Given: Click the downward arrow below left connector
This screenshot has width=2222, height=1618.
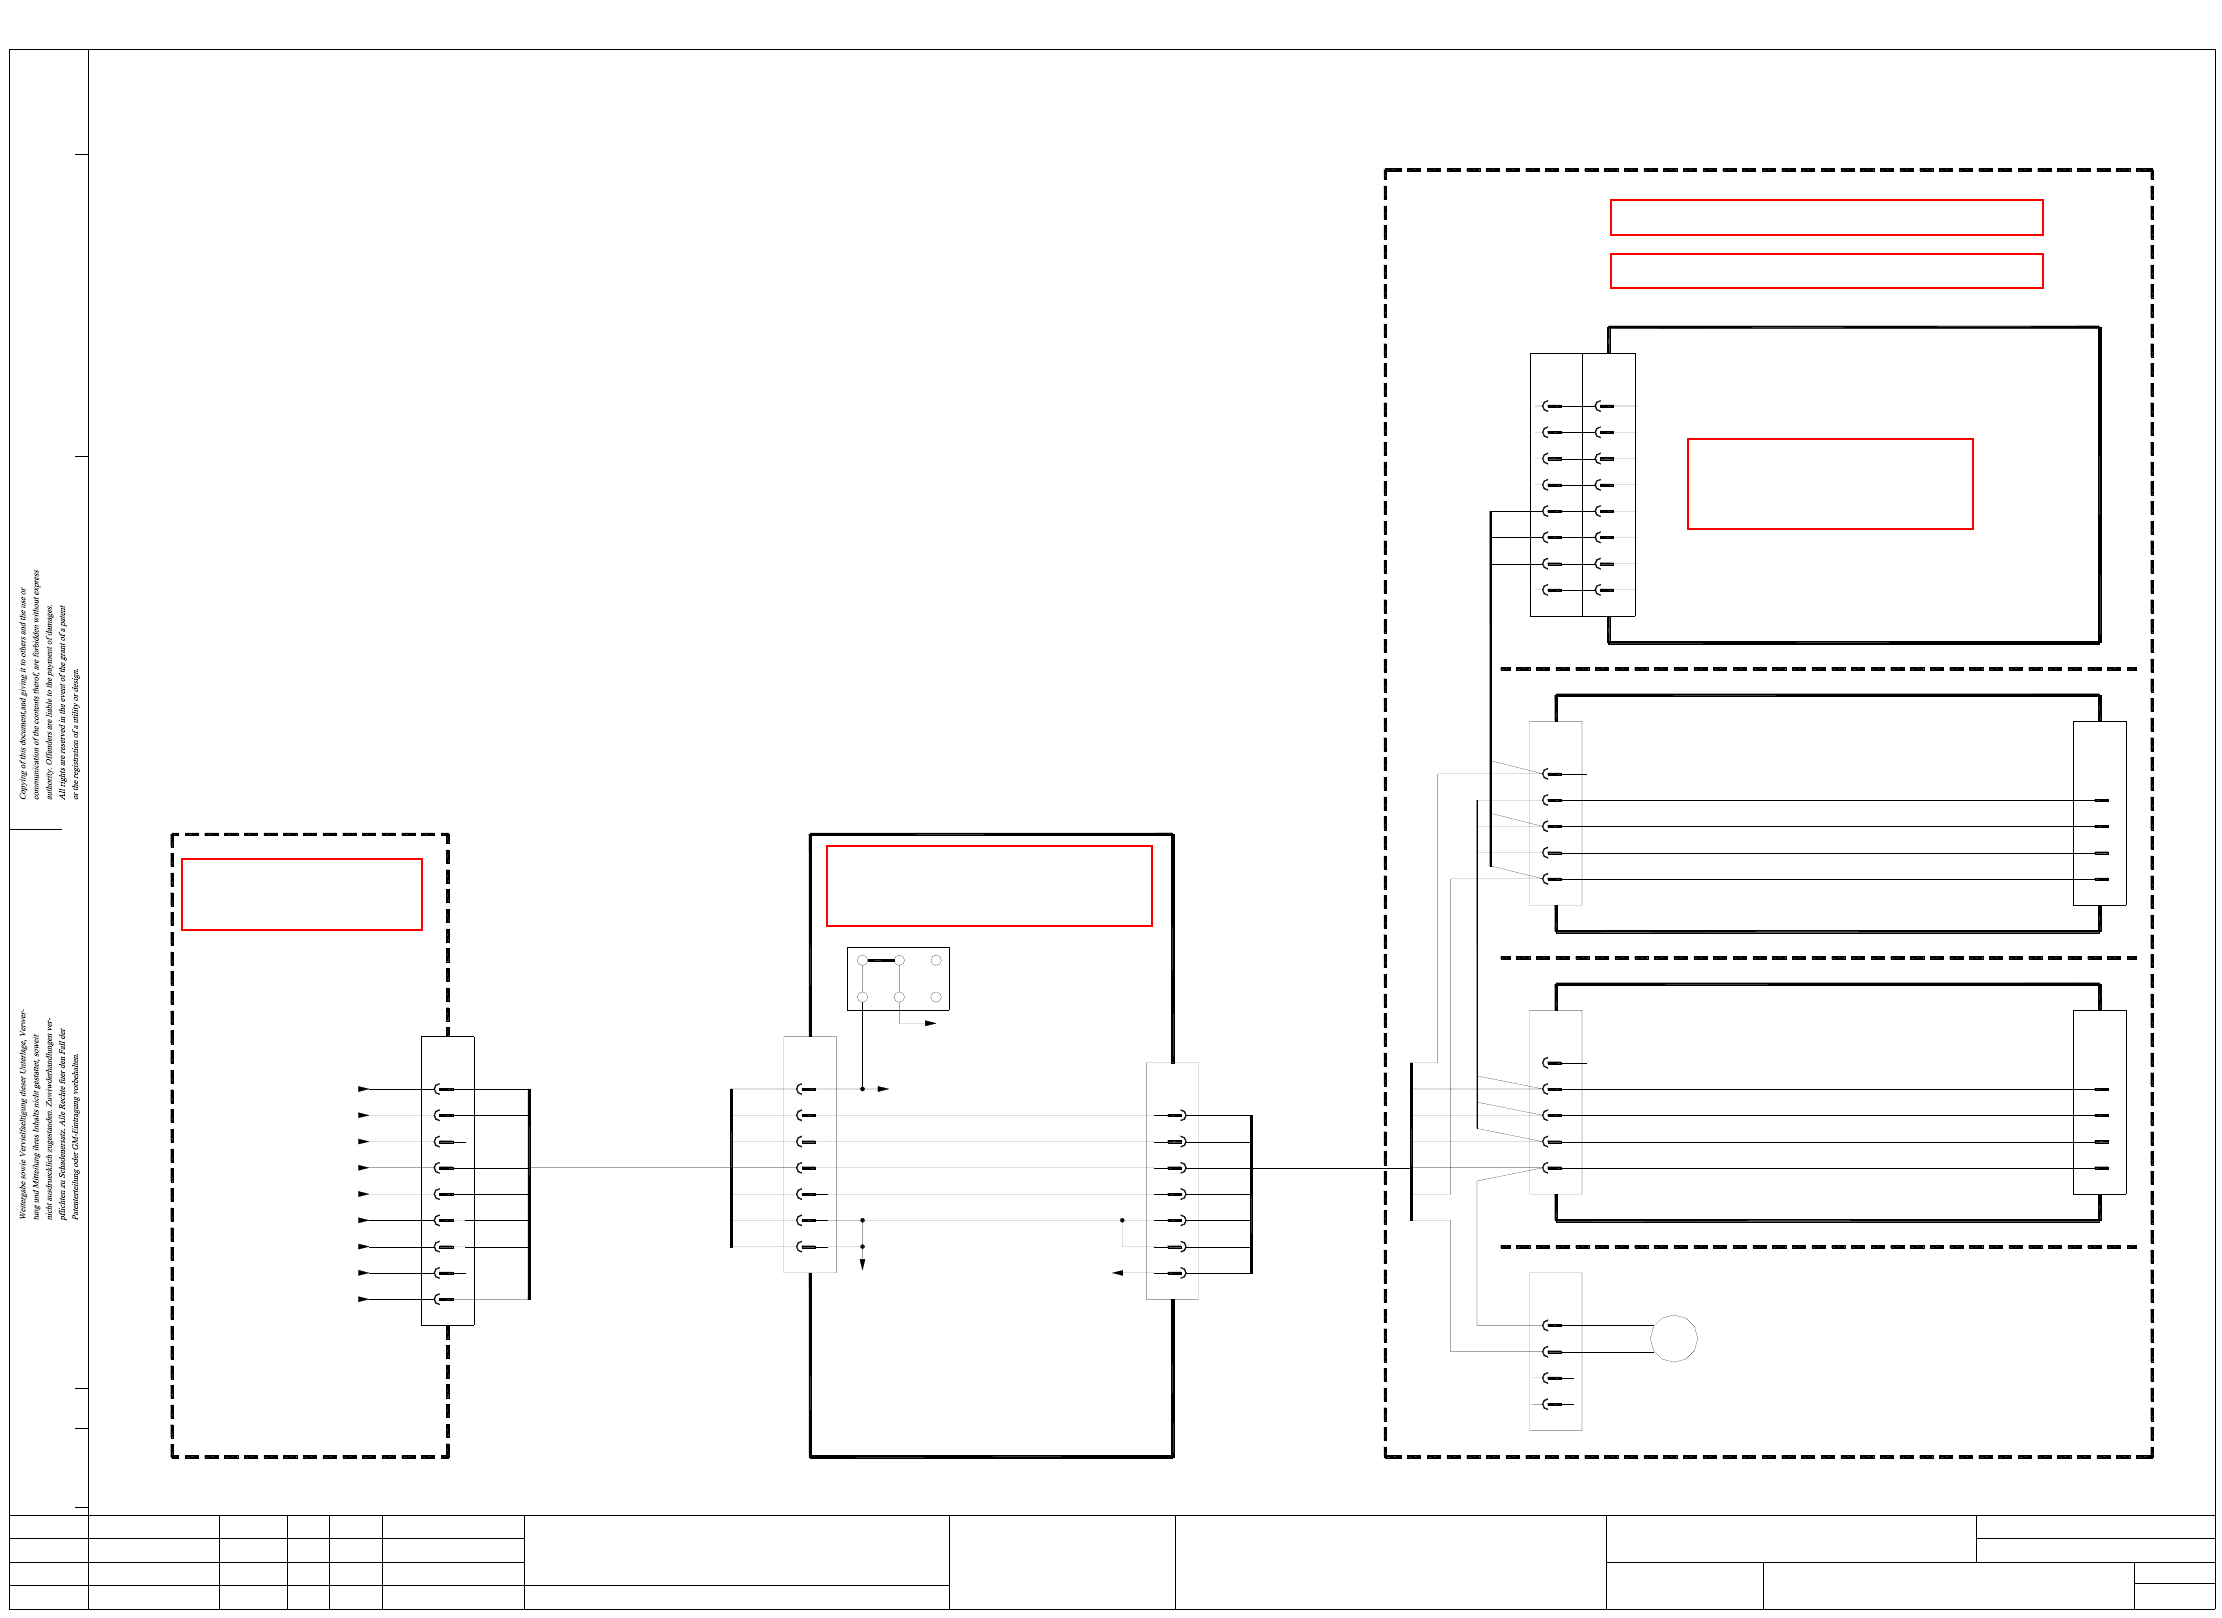Looking at the screenshot, I should click(x=862, y=1264).
